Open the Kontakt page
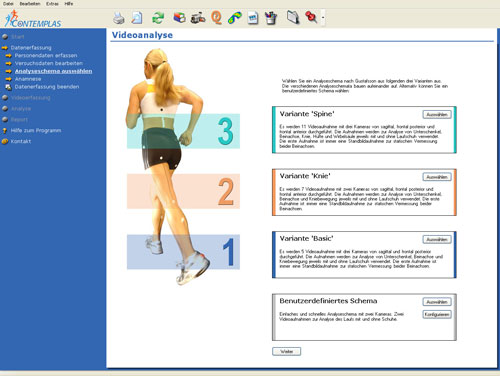This screenshot has width=500, height=376. [21, 141]
